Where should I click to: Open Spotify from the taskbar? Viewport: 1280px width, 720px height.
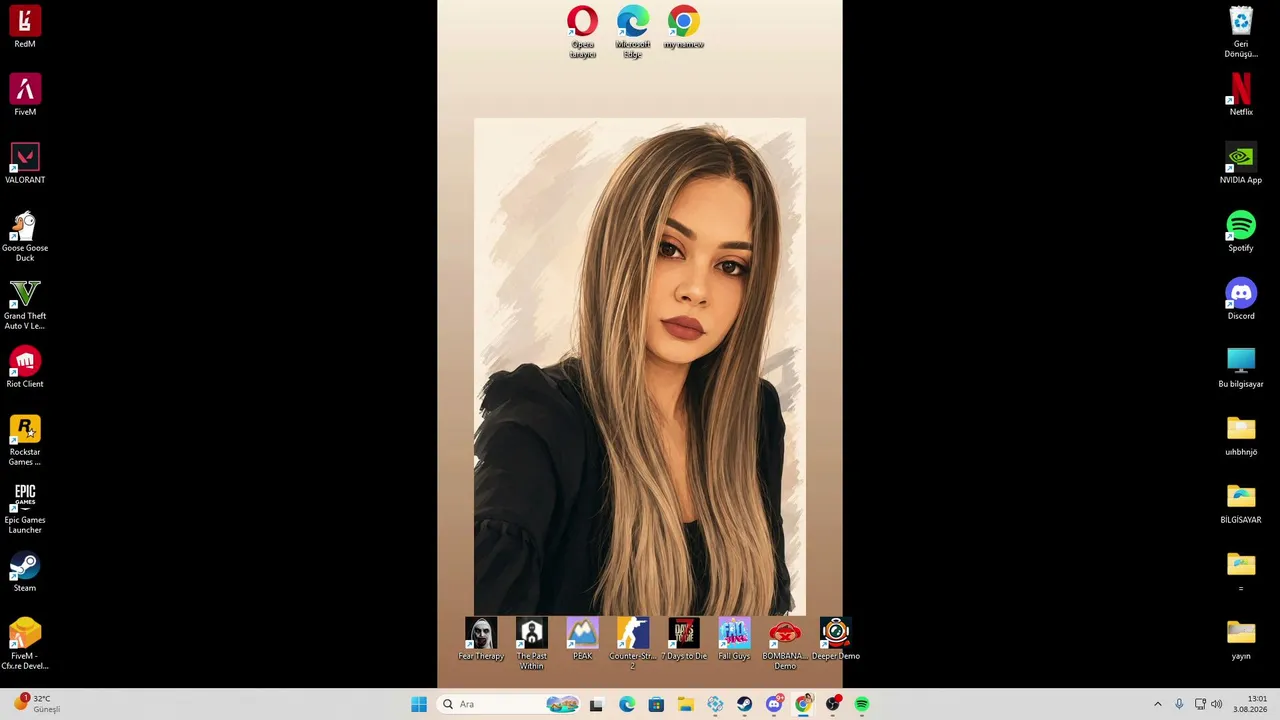point(862,704)
